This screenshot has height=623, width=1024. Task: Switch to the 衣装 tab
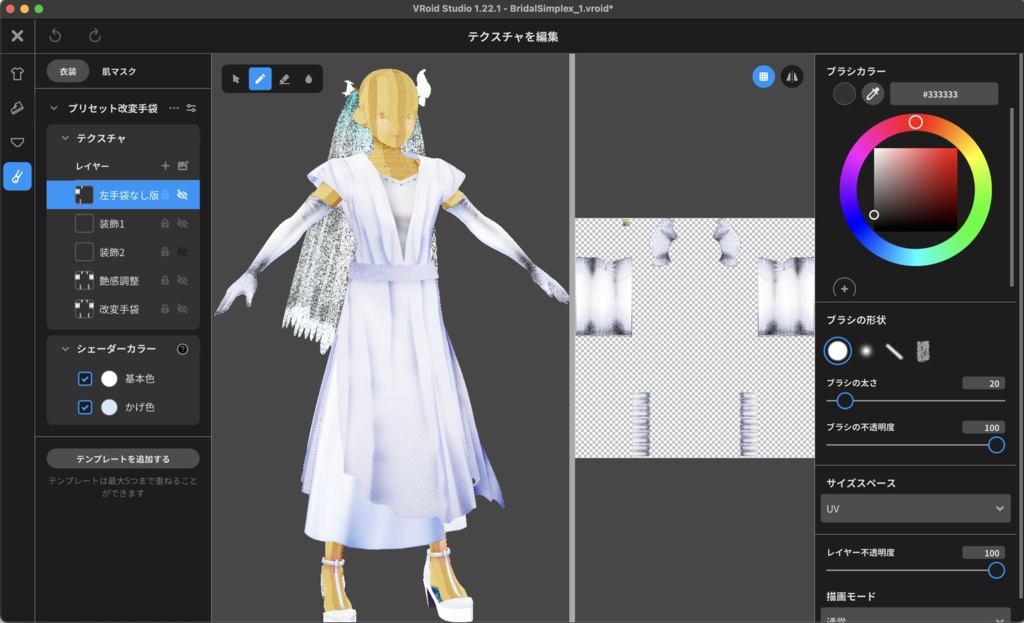pos(68,71)
